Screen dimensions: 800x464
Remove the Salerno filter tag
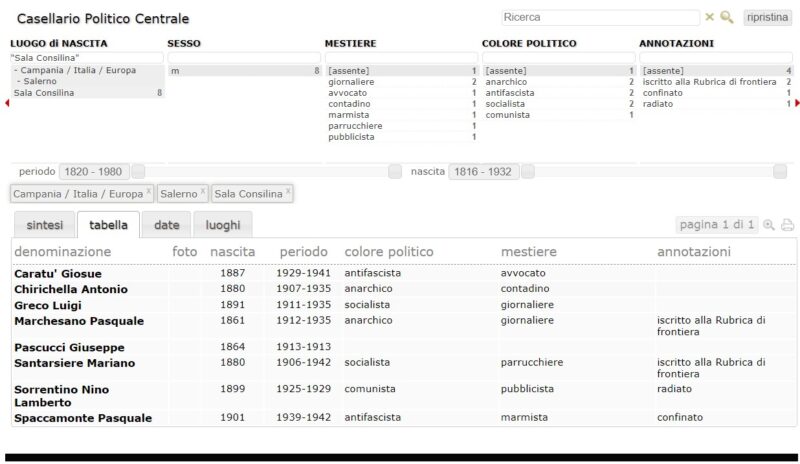tap(203, 191)
